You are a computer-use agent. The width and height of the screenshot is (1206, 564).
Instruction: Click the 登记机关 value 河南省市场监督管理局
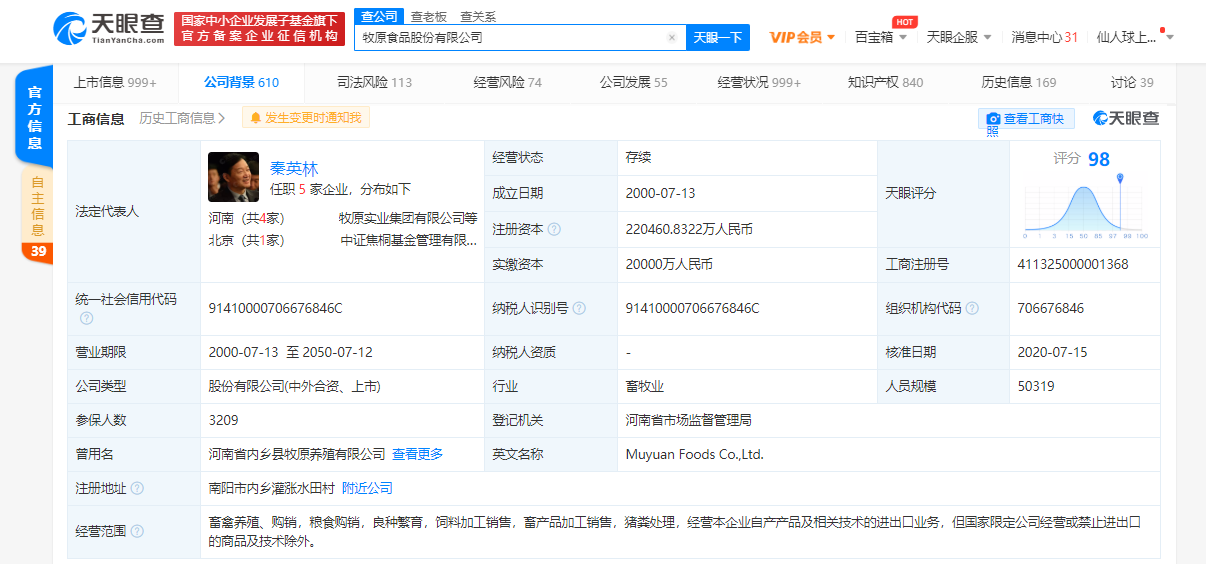[x=688, y=420]
